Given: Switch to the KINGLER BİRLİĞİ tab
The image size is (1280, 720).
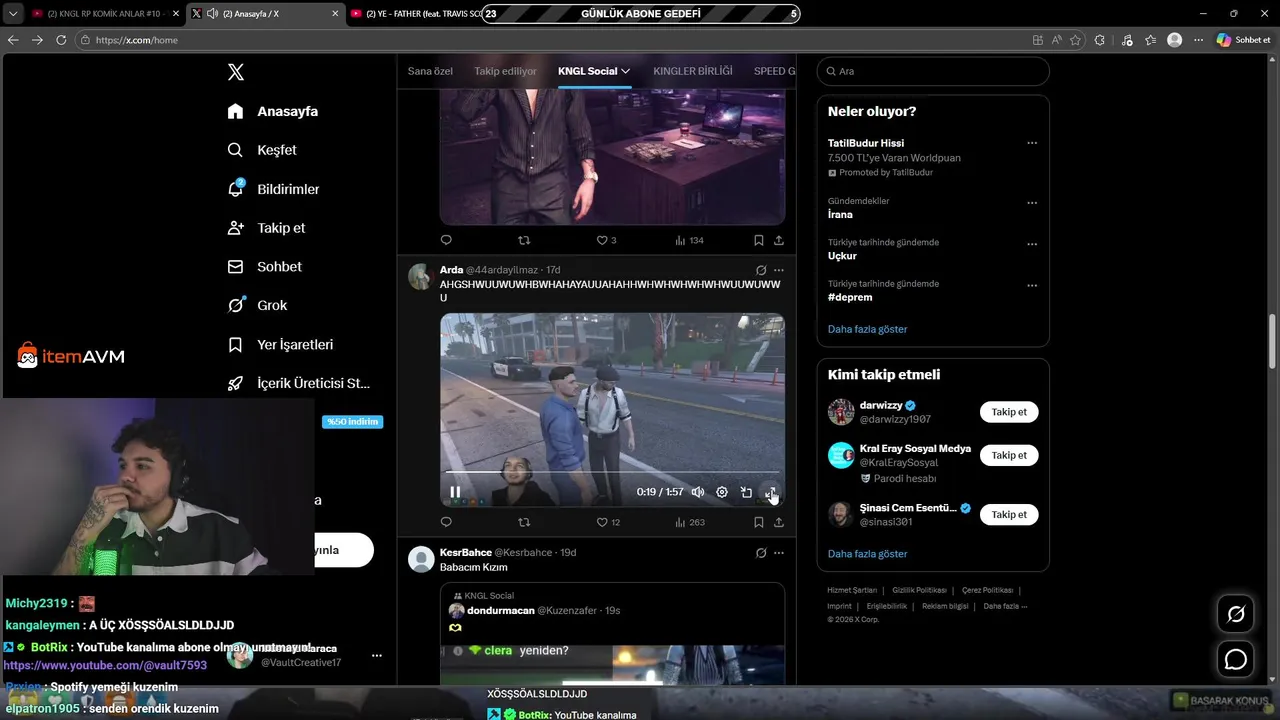Looking at the screenshot, I should click(x=693, y=71).
